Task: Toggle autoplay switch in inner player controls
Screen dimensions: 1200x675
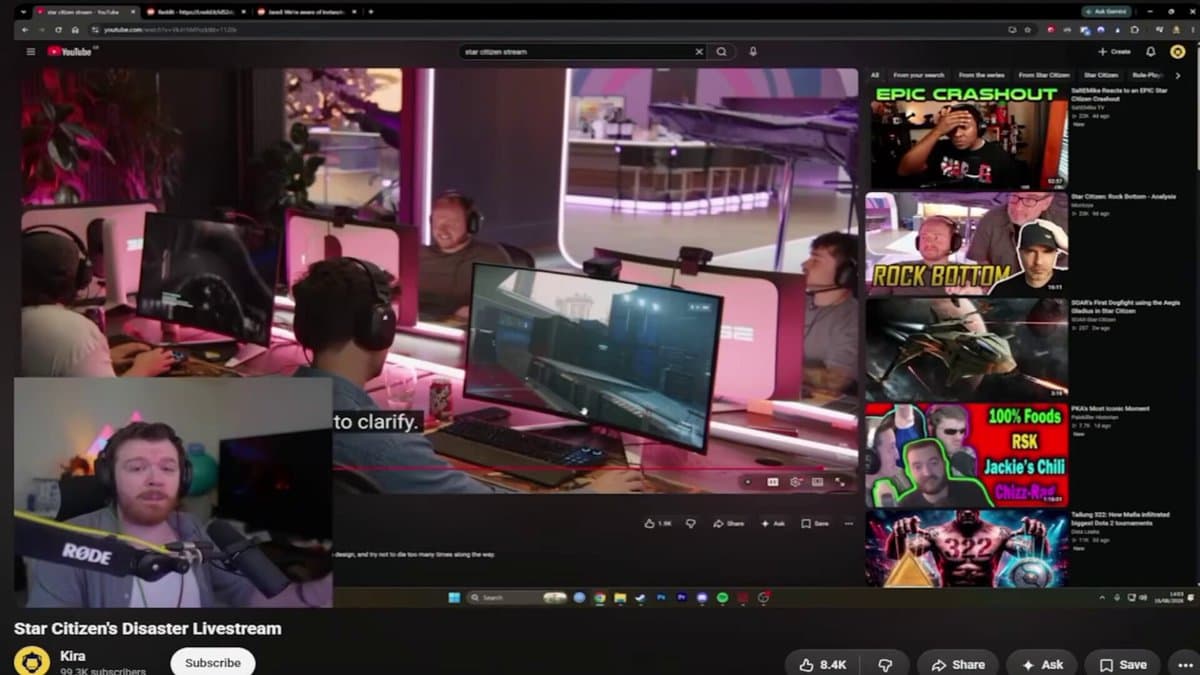Action: [x=747, y=481]
